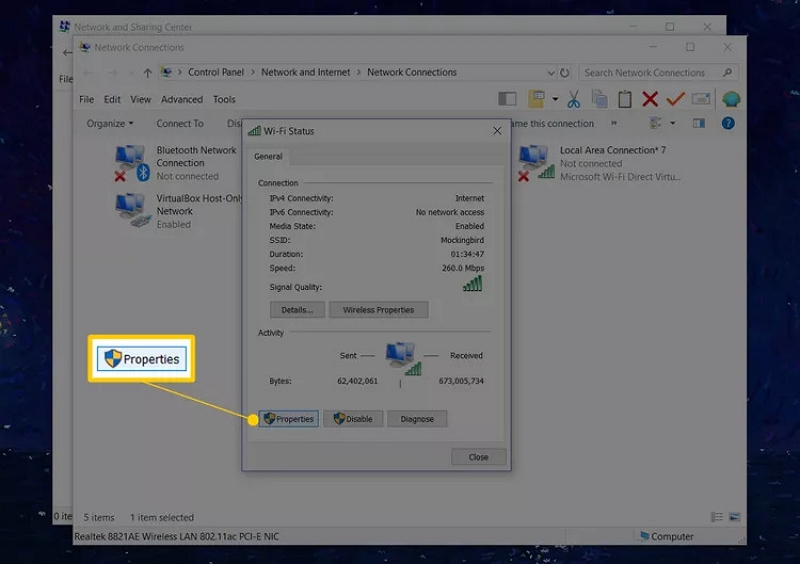Expand the Organize dropdown
The image size is (800, 564).
click(x=110, y=124)
